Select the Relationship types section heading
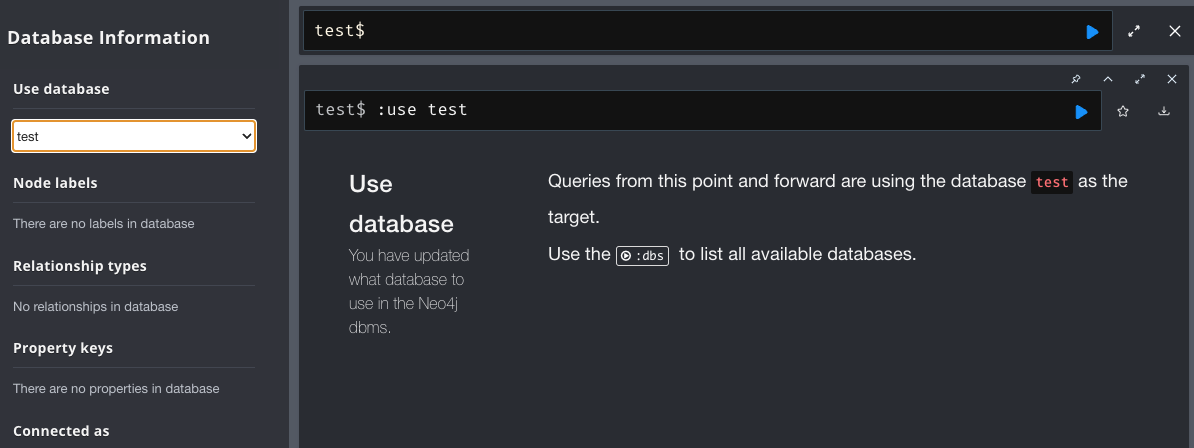The image size is (1194, 448). tap(80, 266)
